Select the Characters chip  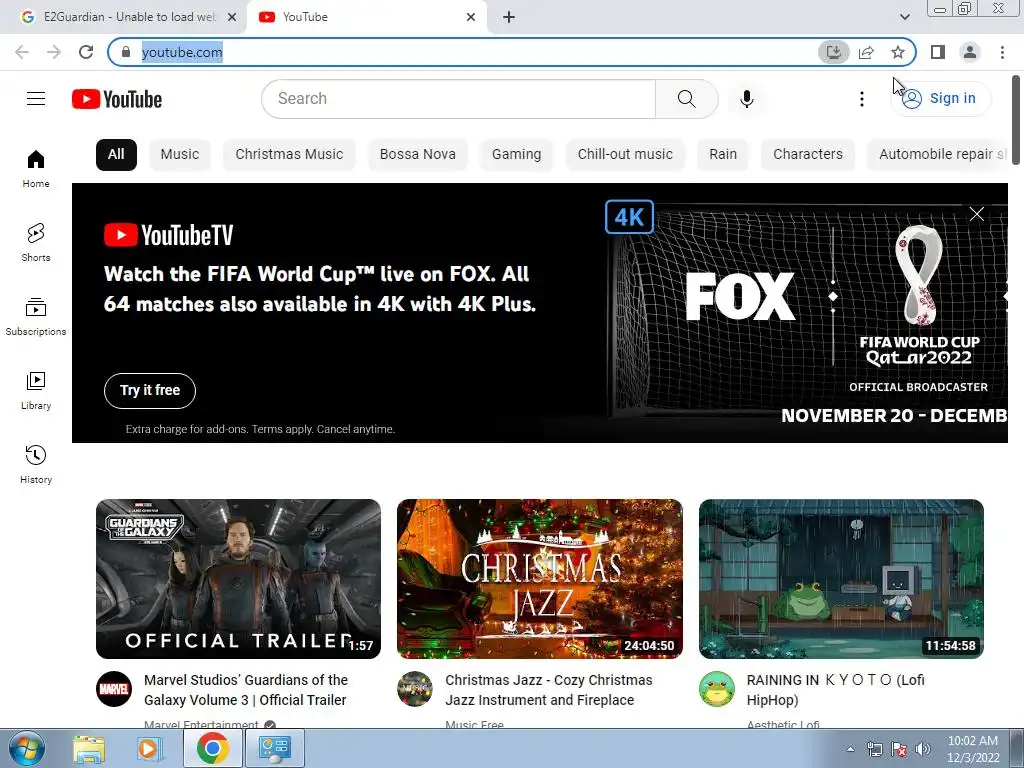point(808,155)
